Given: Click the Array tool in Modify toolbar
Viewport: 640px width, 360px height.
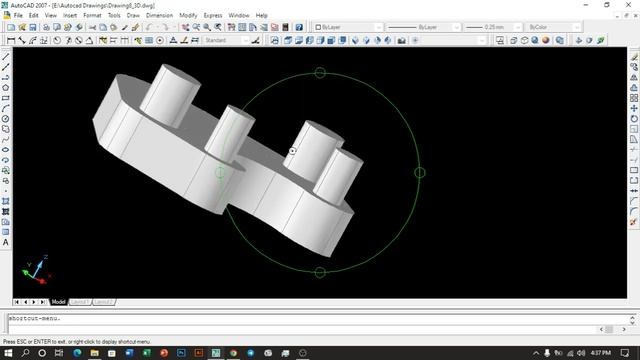Looking at the screenshot, I should pos(634,98).
